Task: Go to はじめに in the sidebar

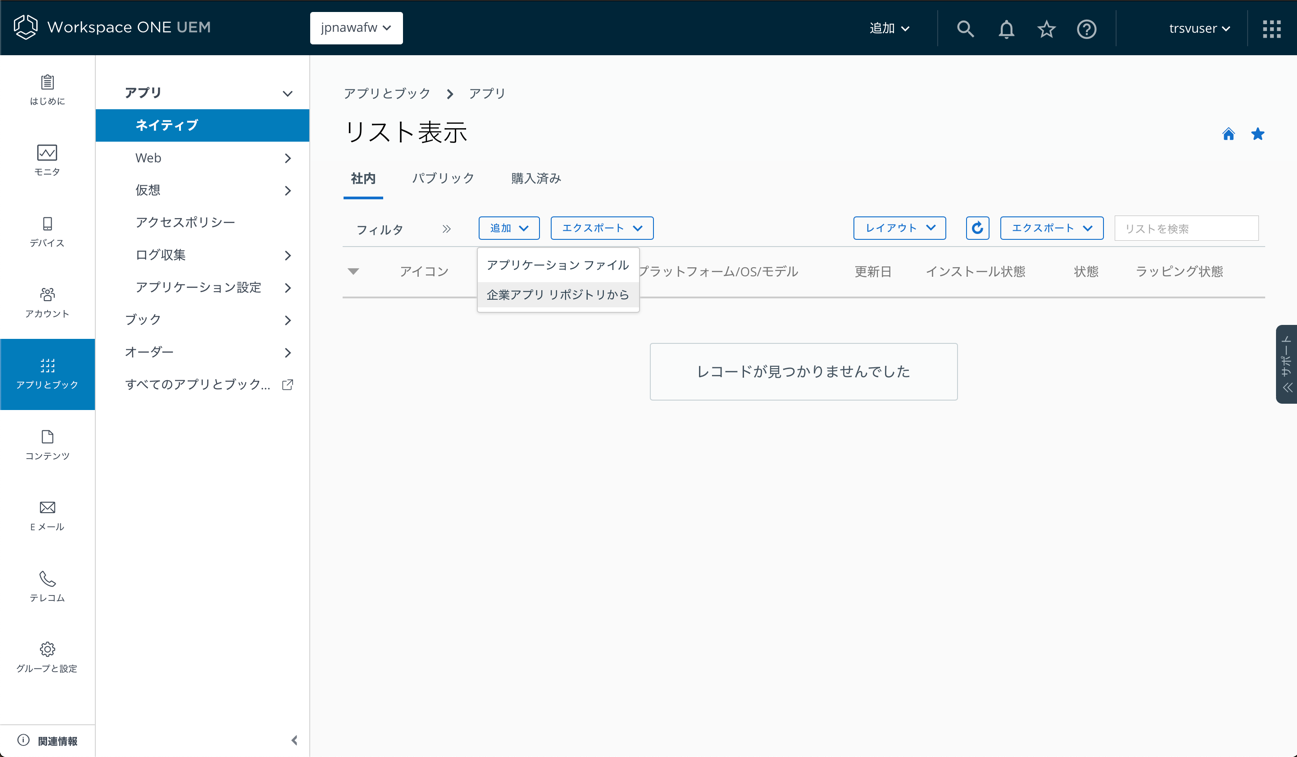Action: (x=47, y=90)
